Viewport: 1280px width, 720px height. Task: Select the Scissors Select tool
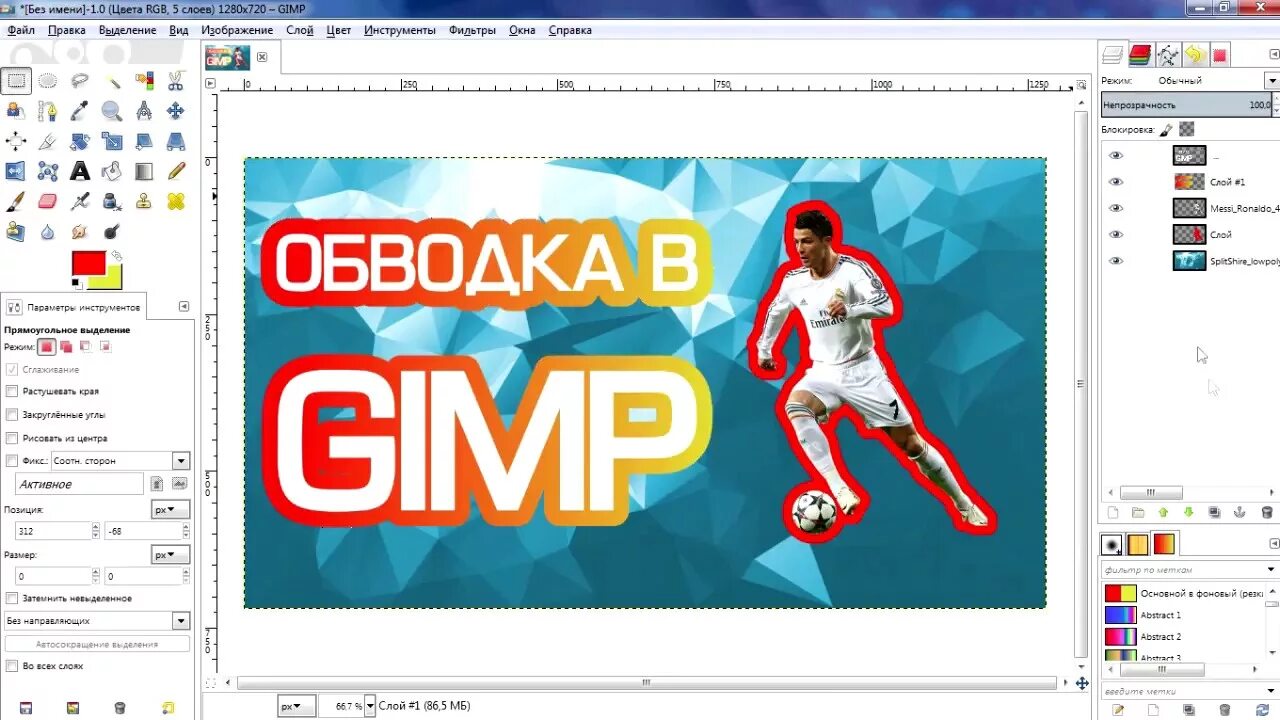click(x=176, y=81)
